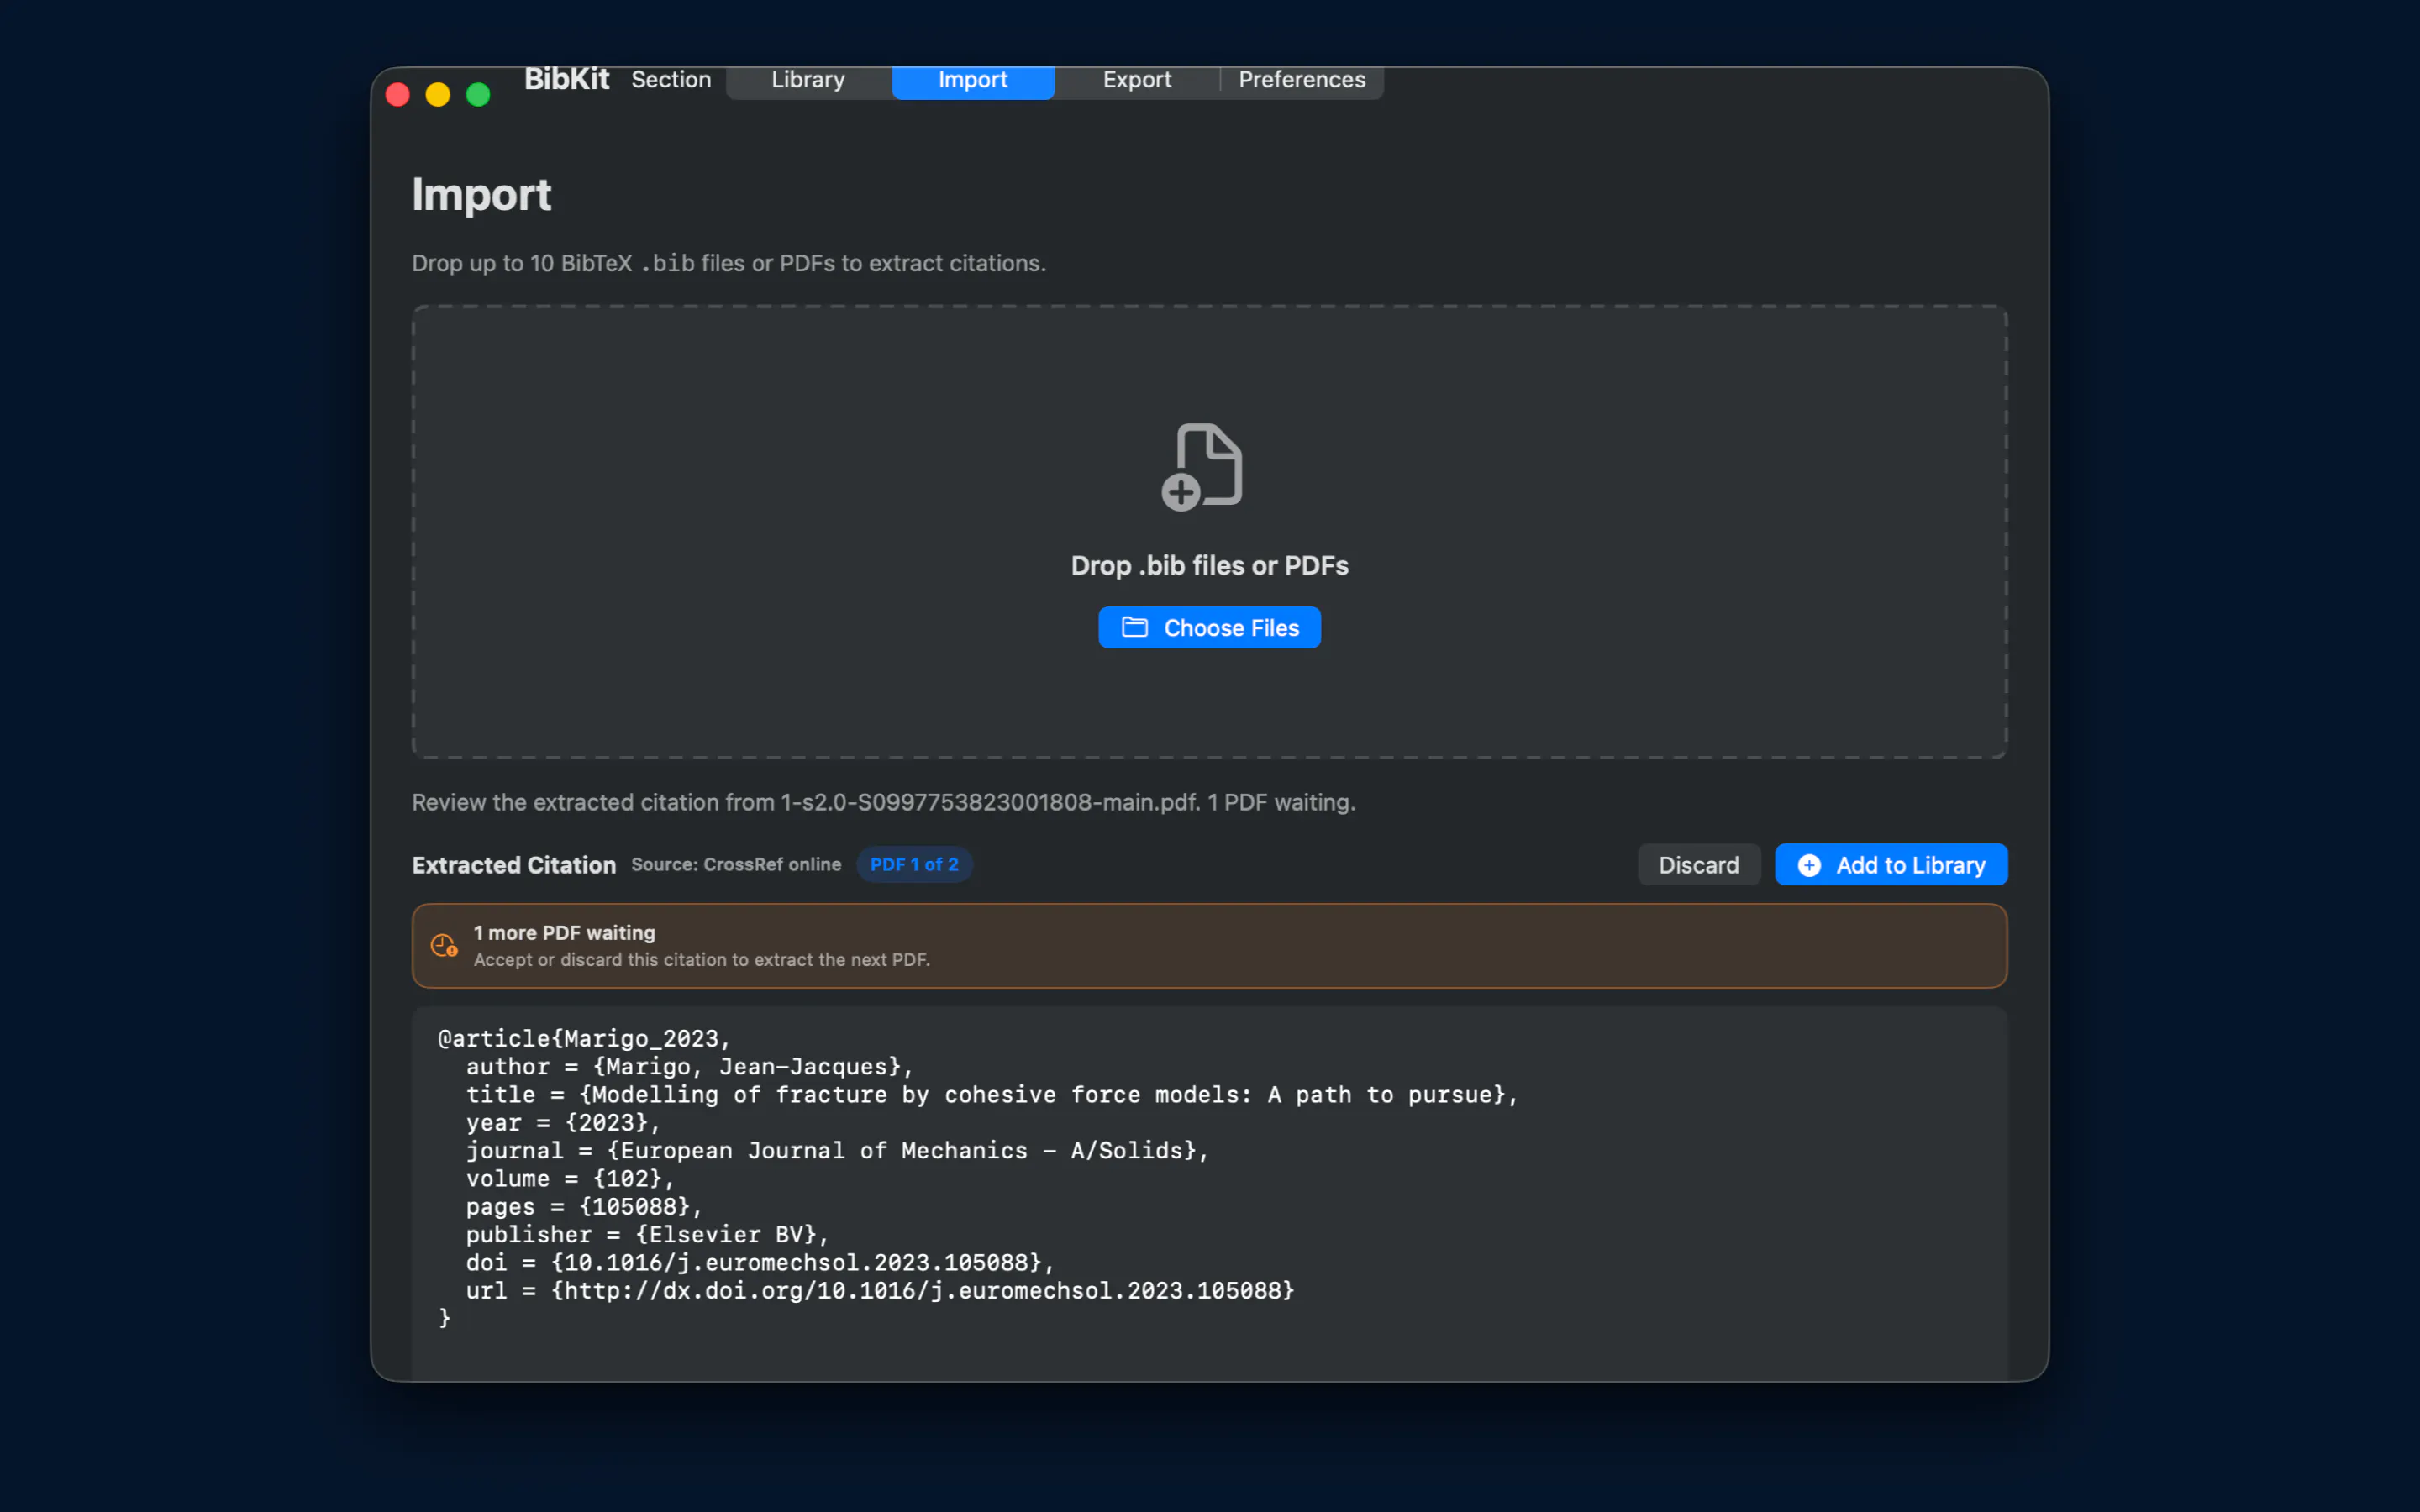Click the year = {2023} line
The width and height of the screenshot is (2420, 1512).
point(563,1123)
